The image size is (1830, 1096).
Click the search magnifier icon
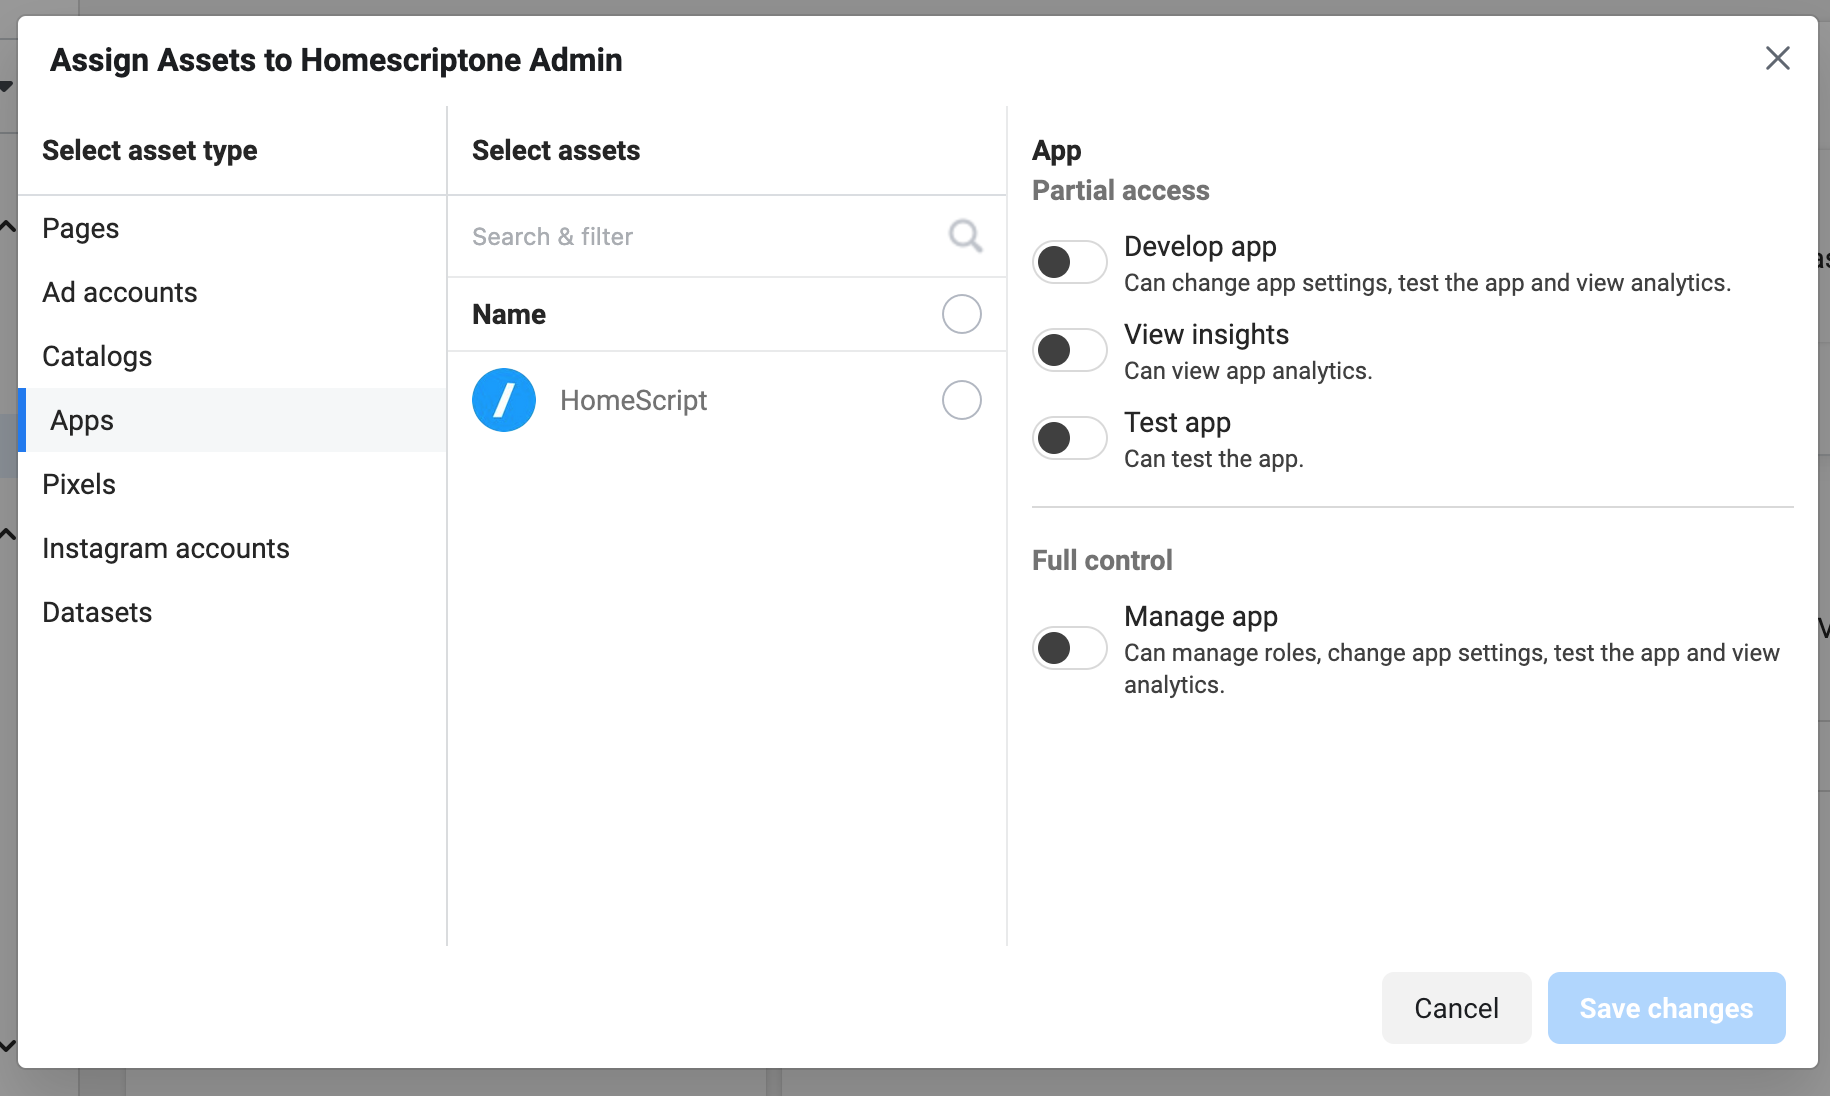(965, 236)
